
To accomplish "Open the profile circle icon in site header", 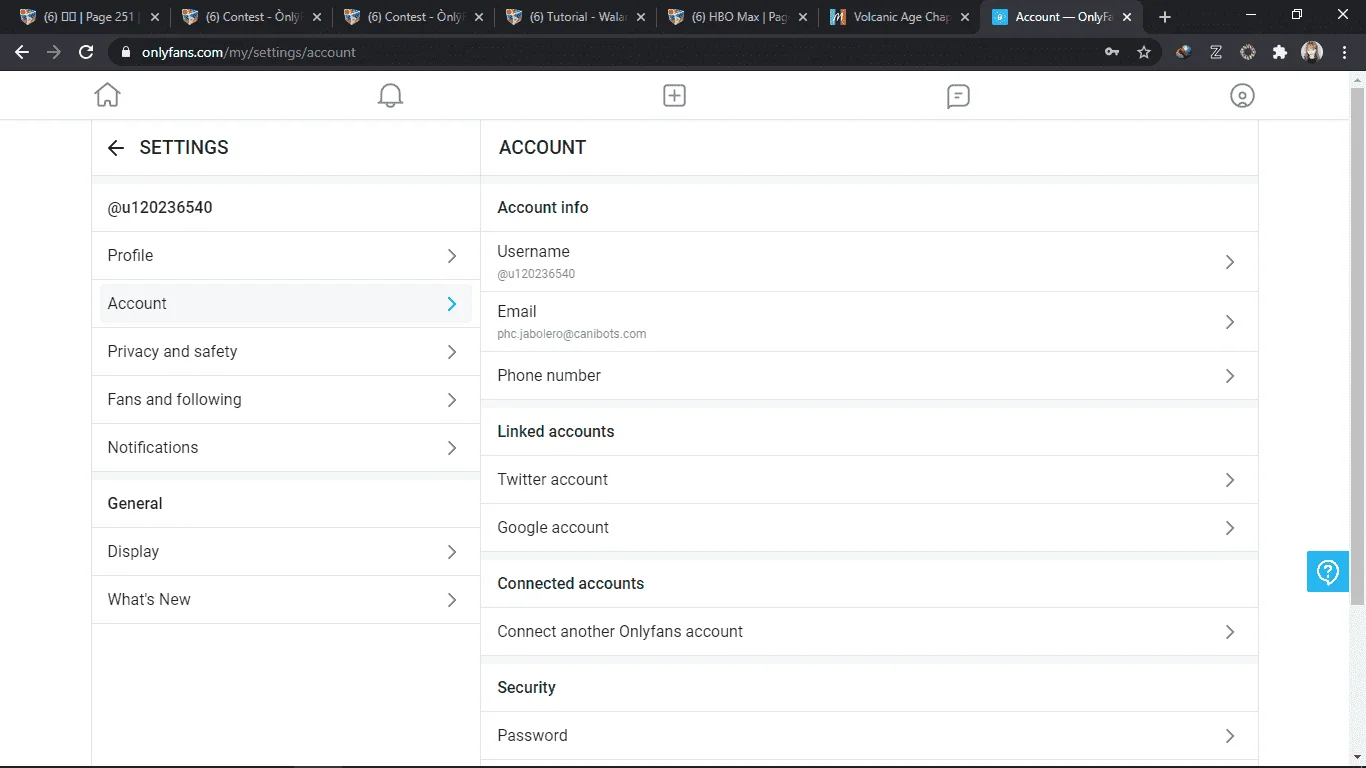I will (x=1242, y=96).
